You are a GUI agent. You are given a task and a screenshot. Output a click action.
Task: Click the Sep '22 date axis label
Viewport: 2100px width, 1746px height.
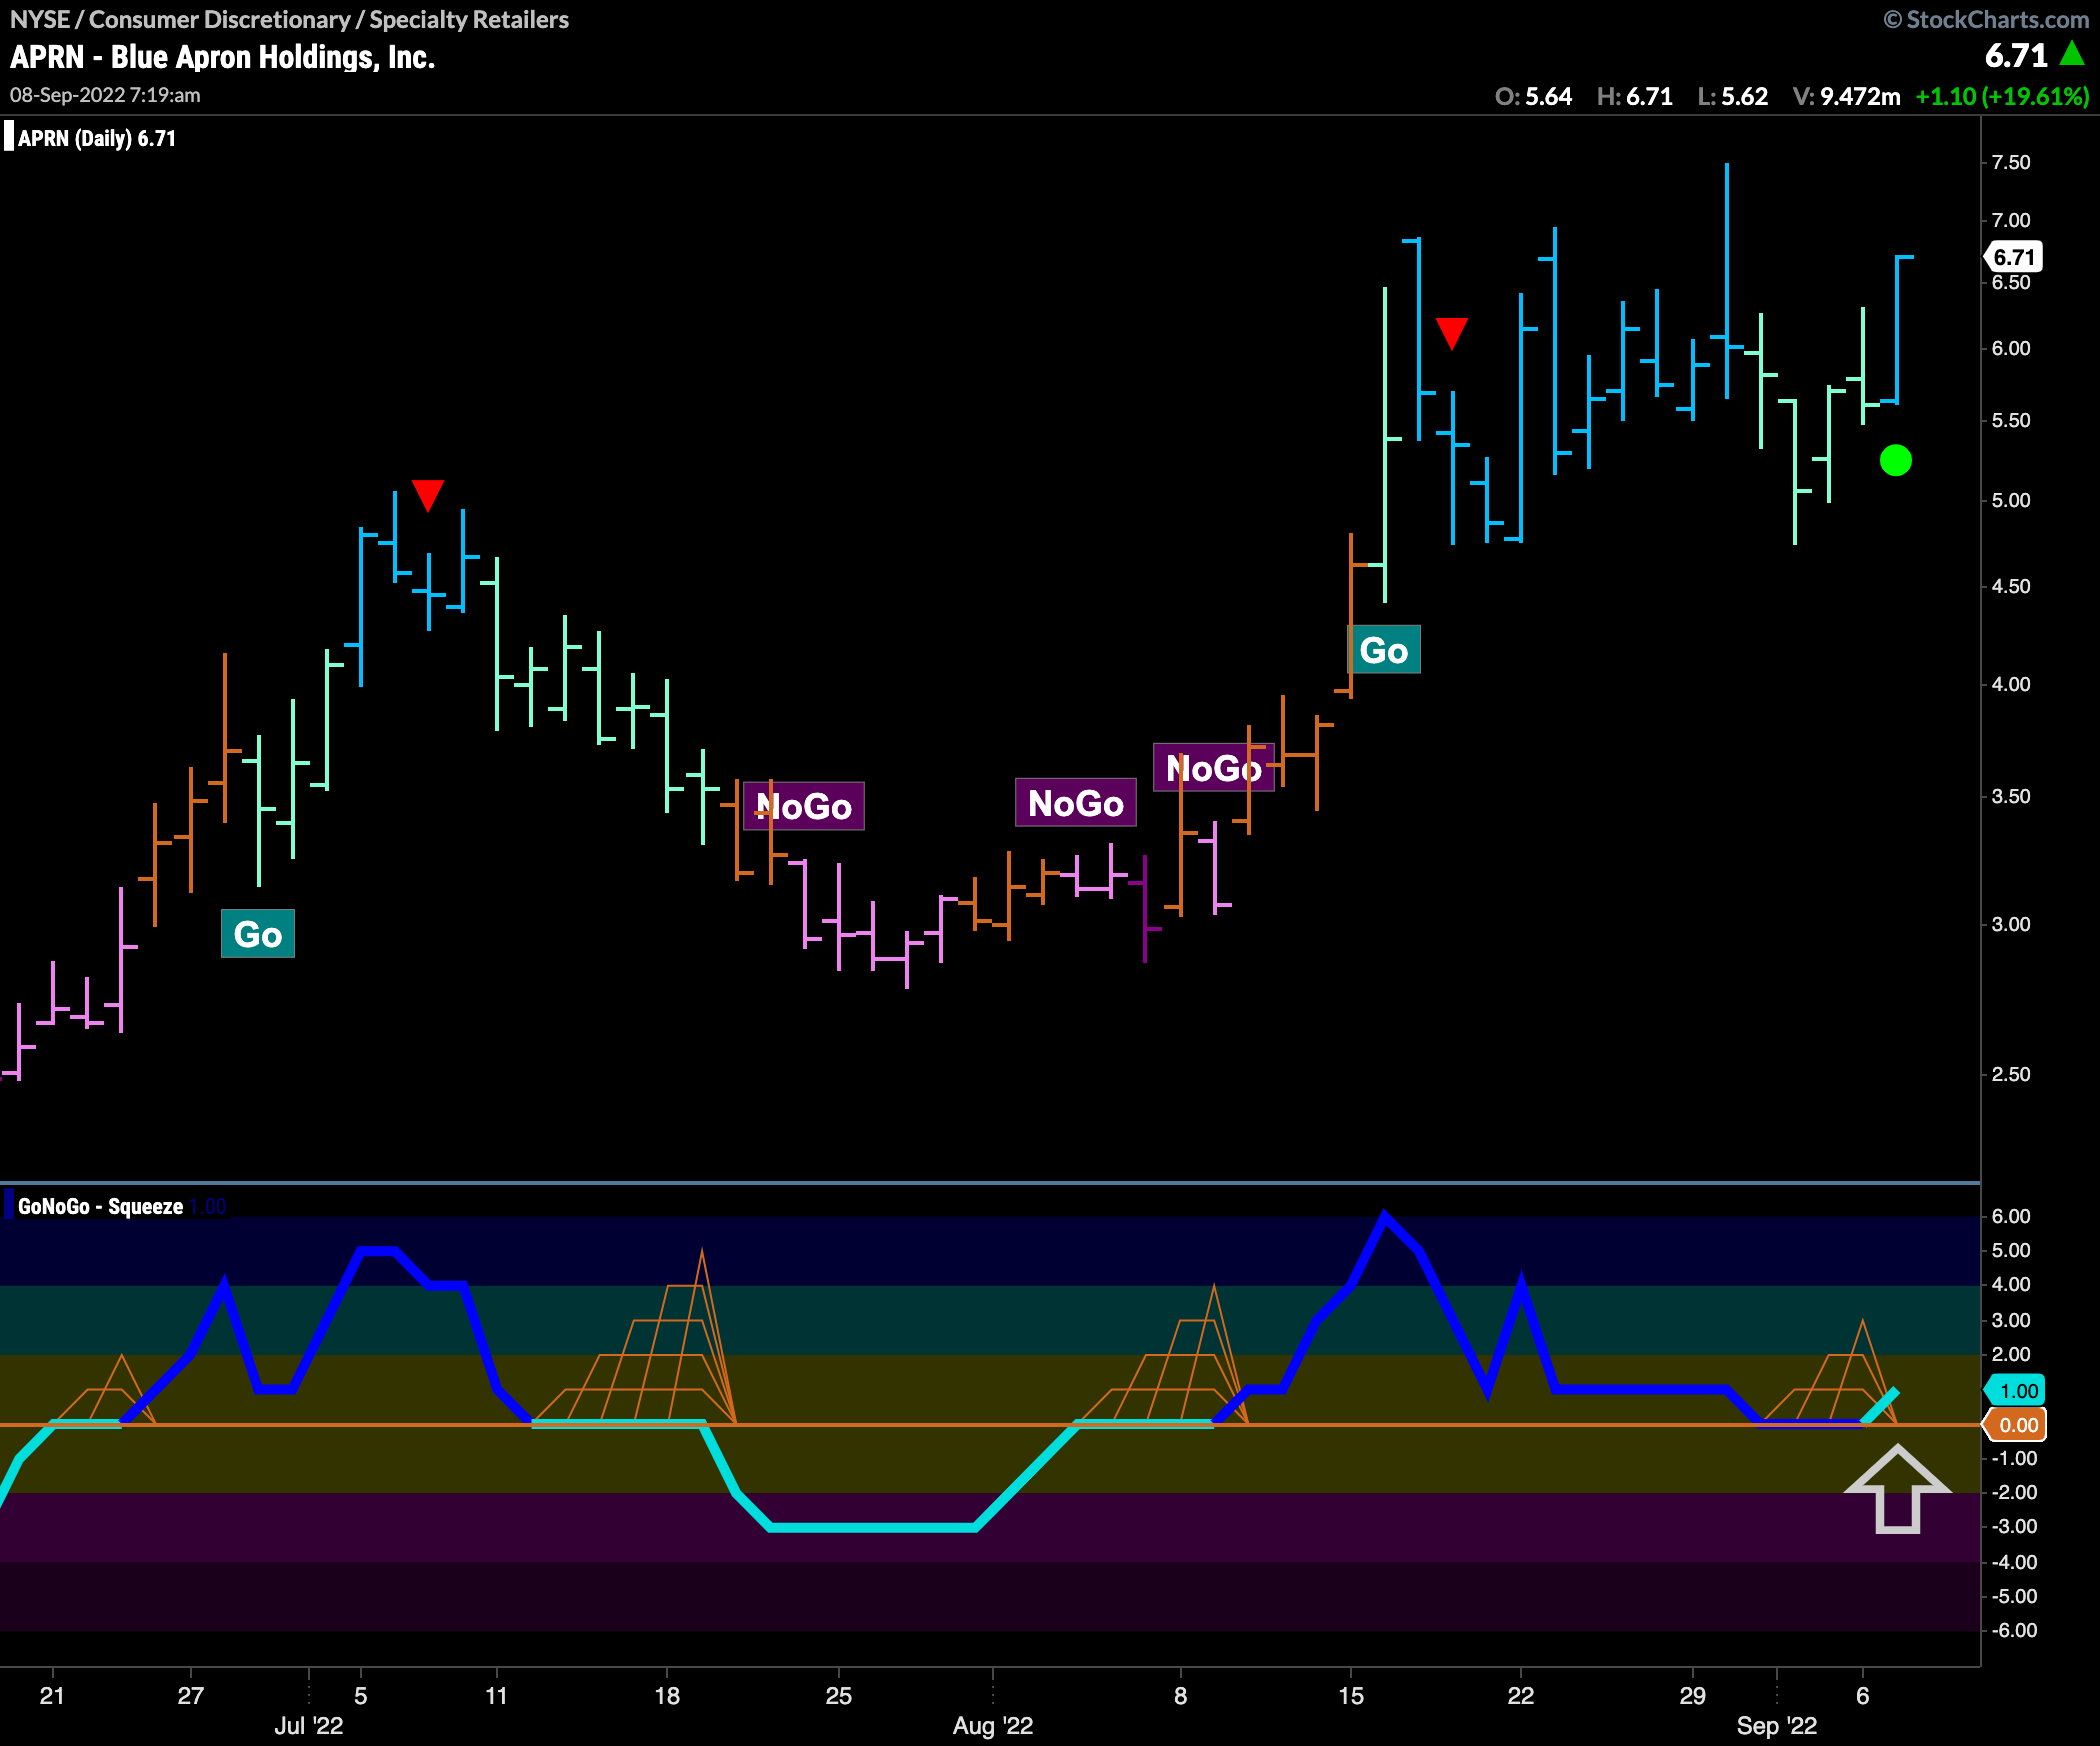(1777, 1725)
